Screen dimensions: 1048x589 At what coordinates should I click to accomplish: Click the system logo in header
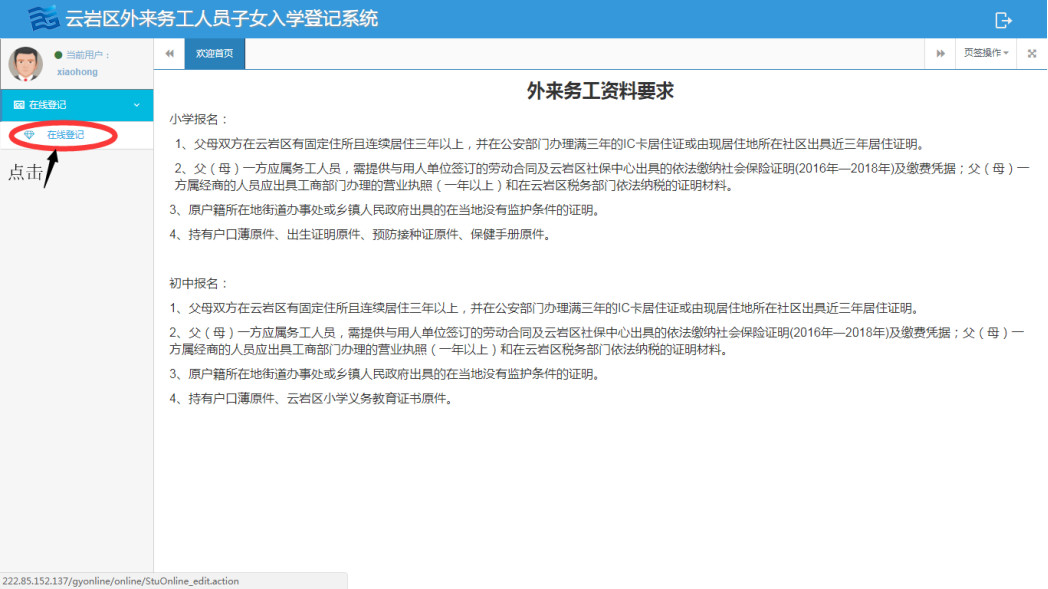(x=43, y=18)
